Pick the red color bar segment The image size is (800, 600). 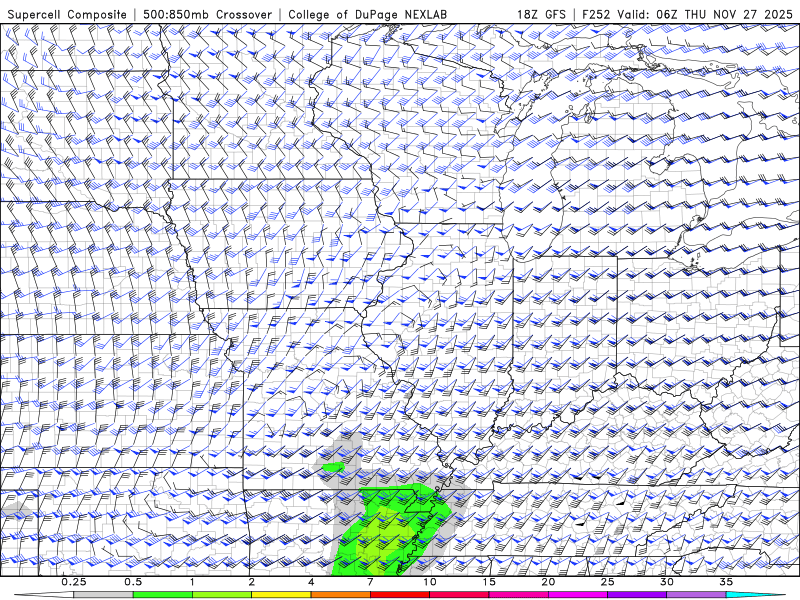click(x=400, y=595)
